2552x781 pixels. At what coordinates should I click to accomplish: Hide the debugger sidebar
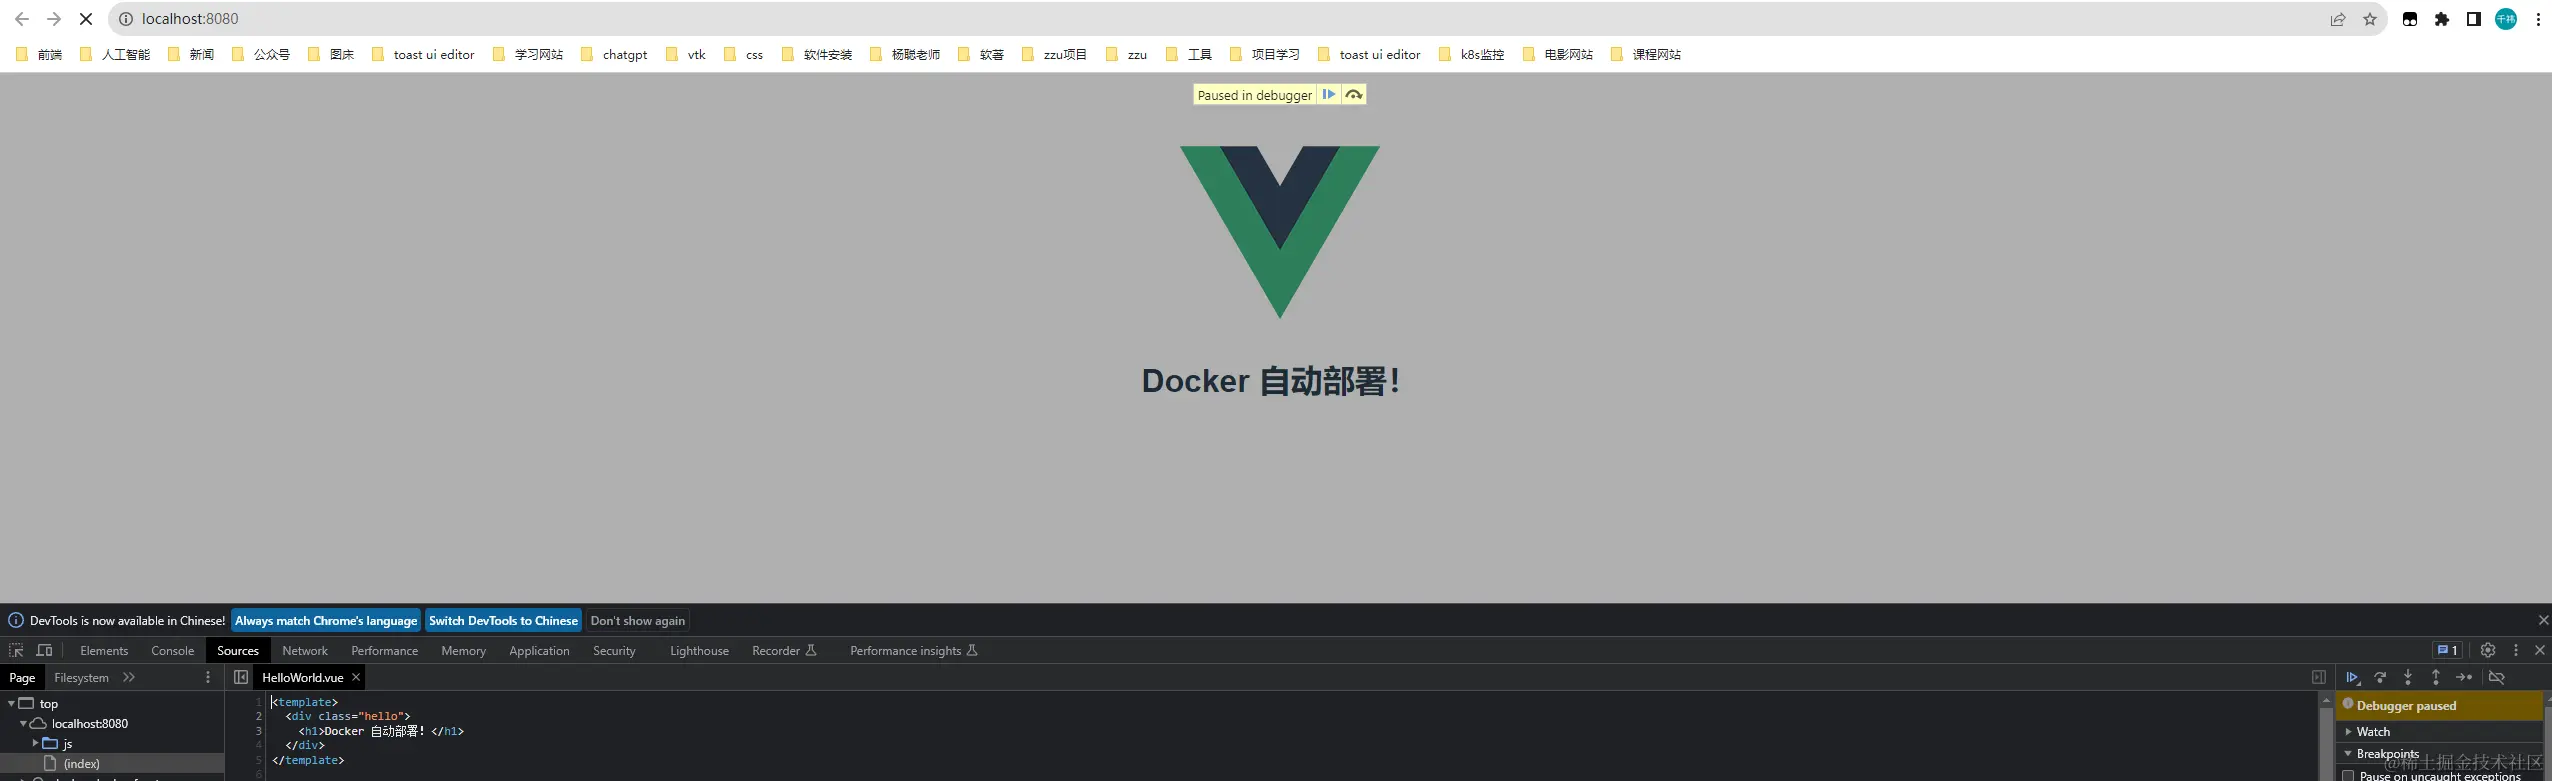click(2319, 677)
